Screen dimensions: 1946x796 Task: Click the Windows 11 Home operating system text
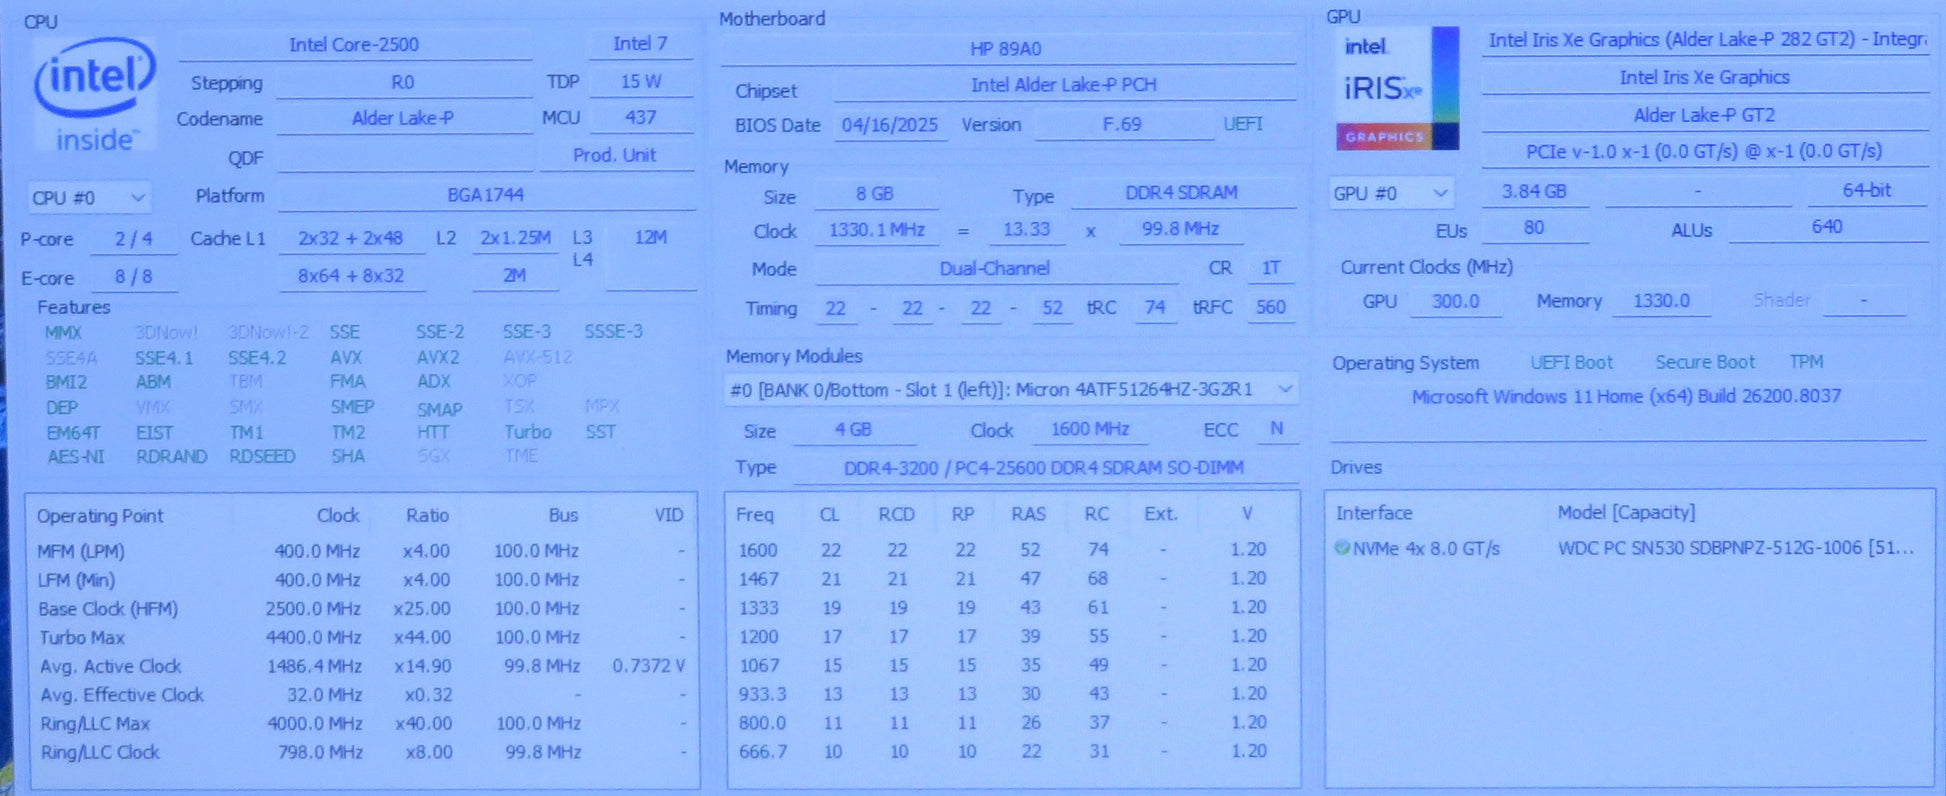1625,397
